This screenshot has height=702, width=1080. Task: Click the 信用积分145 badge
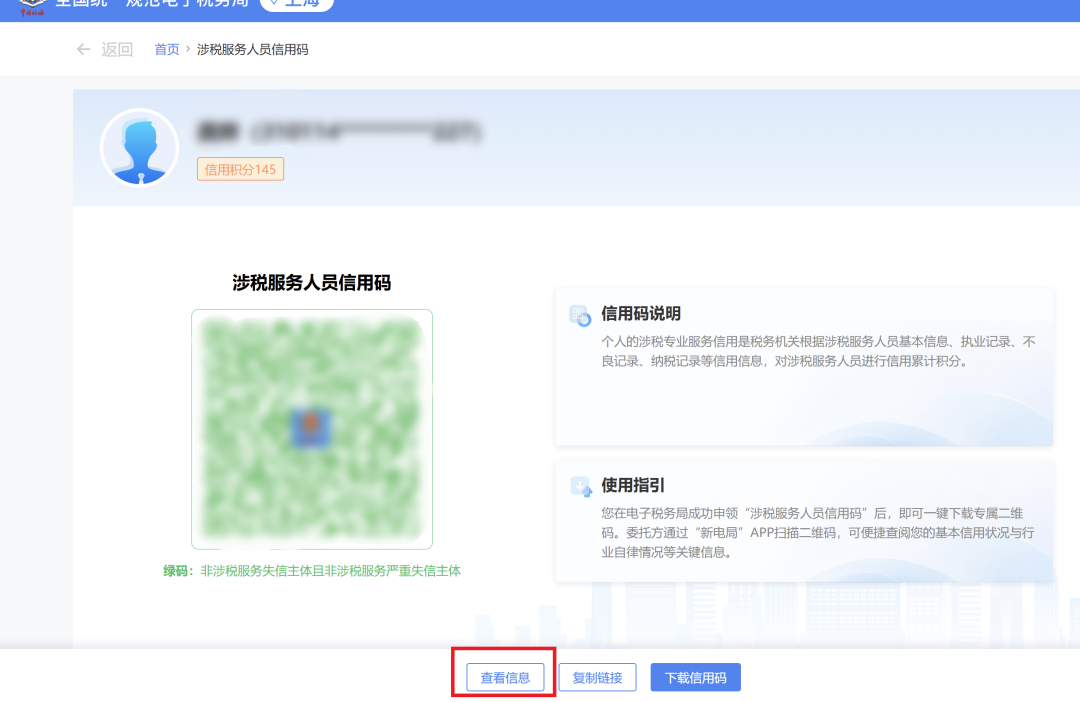pos(240,170)
